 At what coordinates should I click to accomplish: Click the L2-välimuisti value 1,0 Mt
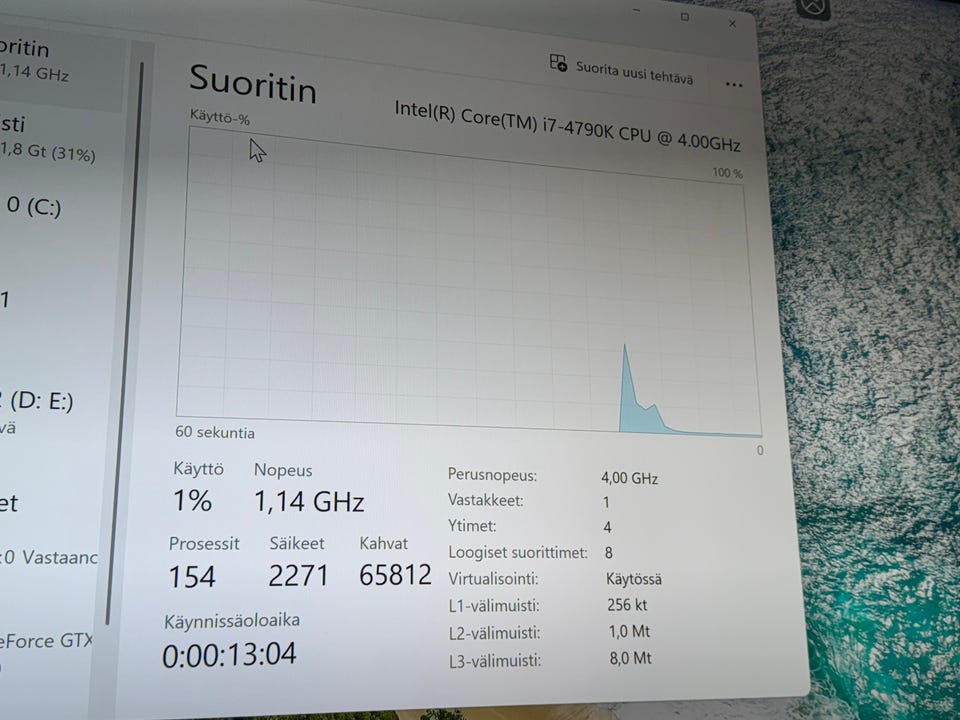point(629,631)
